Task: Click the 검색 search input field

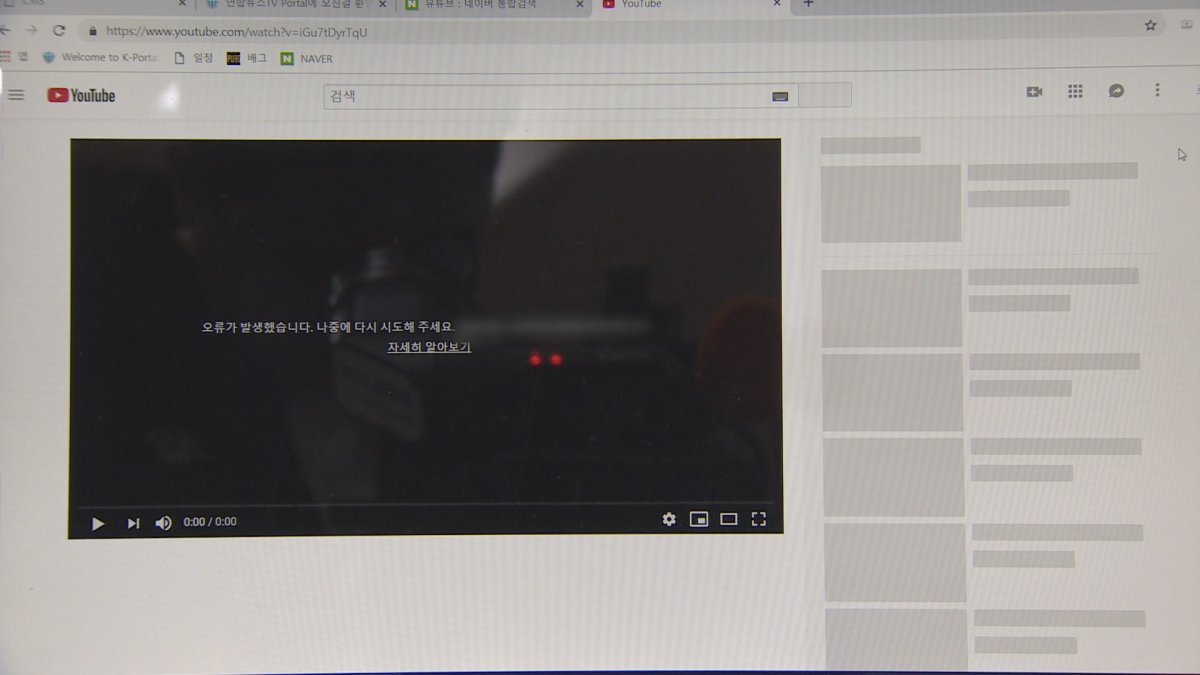Action: pos(545,96)
